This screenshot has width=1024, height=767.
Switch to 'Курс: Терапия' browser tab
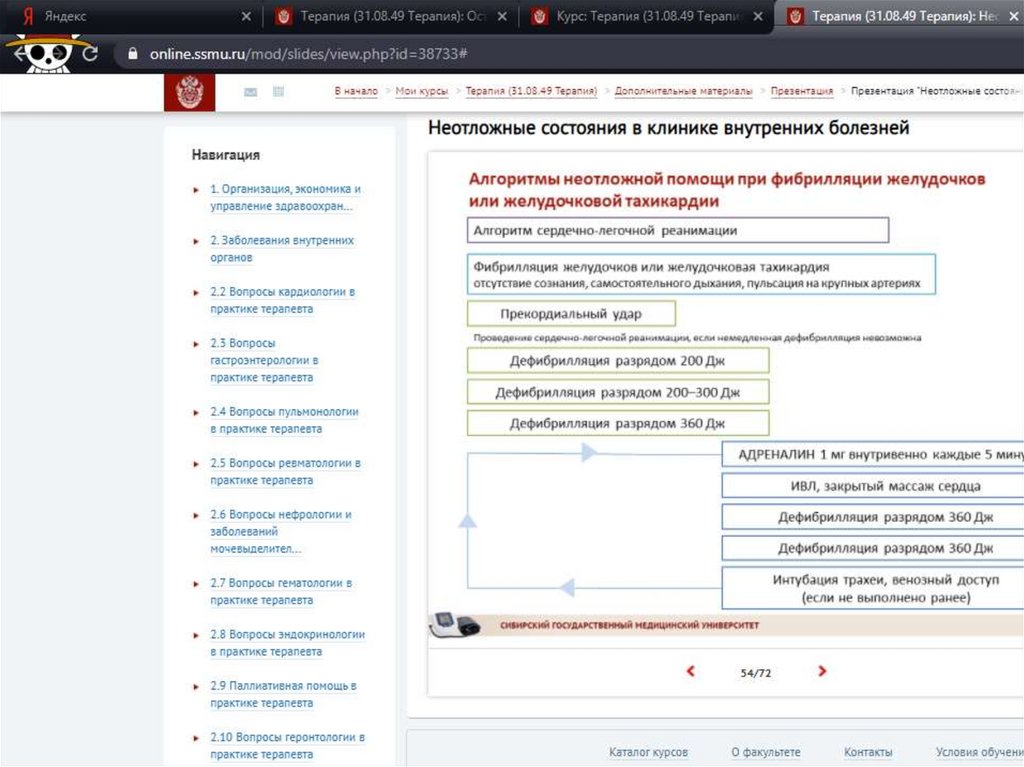(646, 16)
